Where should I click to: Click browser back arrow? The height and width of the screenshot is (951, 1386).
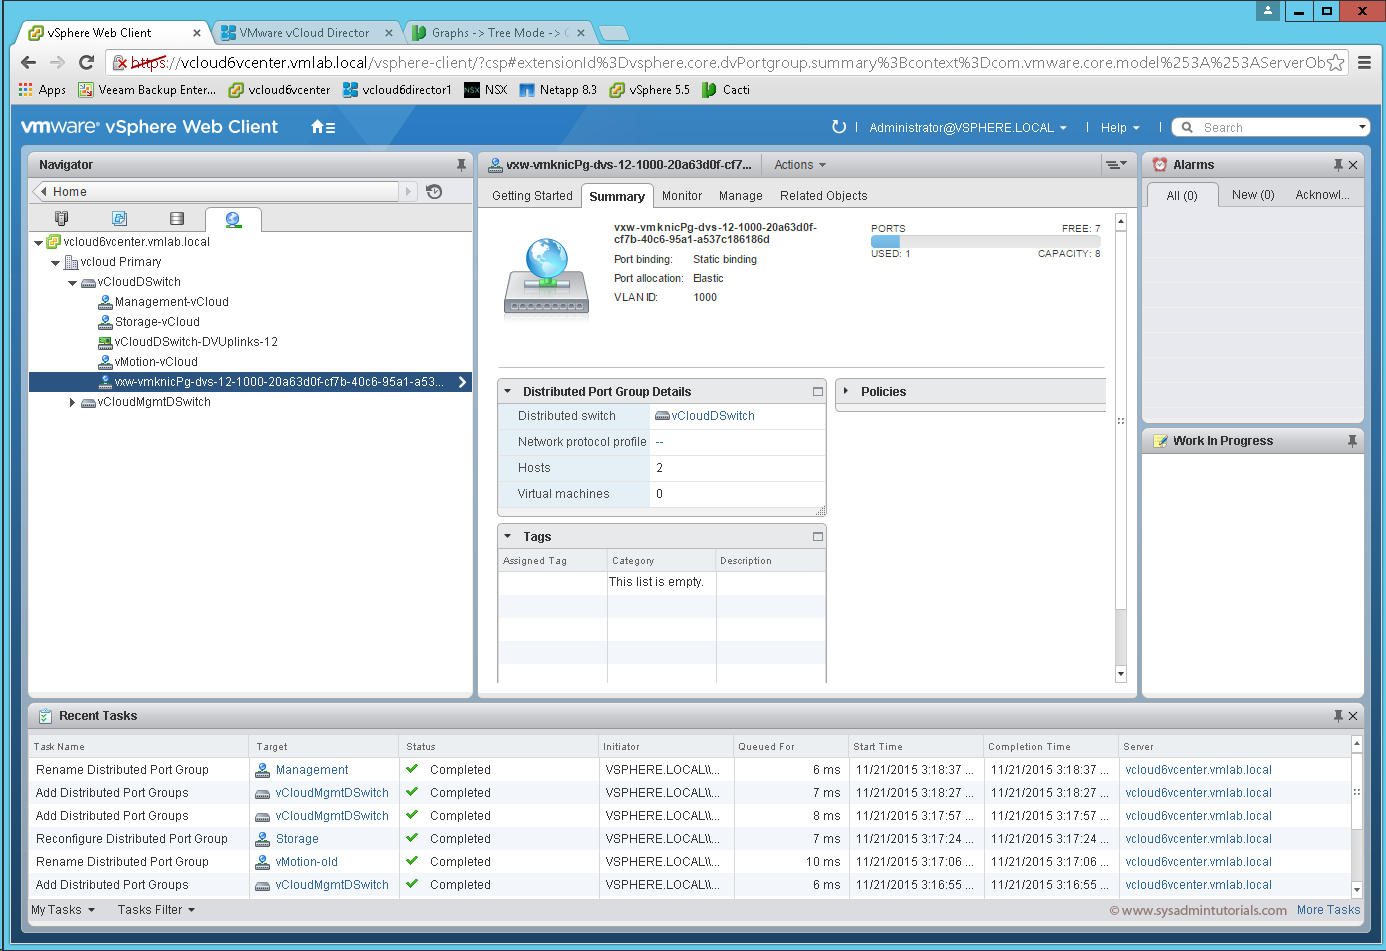pyautogui.click(x=28, y=62)
